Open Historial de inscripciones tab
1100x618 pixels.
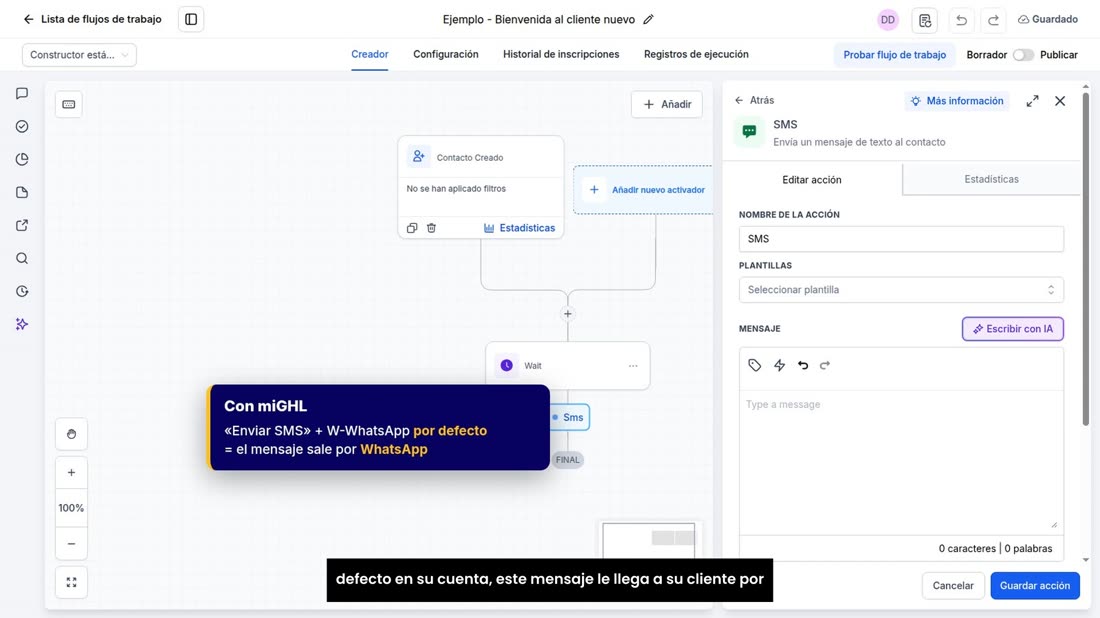pyautogui.click(x=561, y=54)
